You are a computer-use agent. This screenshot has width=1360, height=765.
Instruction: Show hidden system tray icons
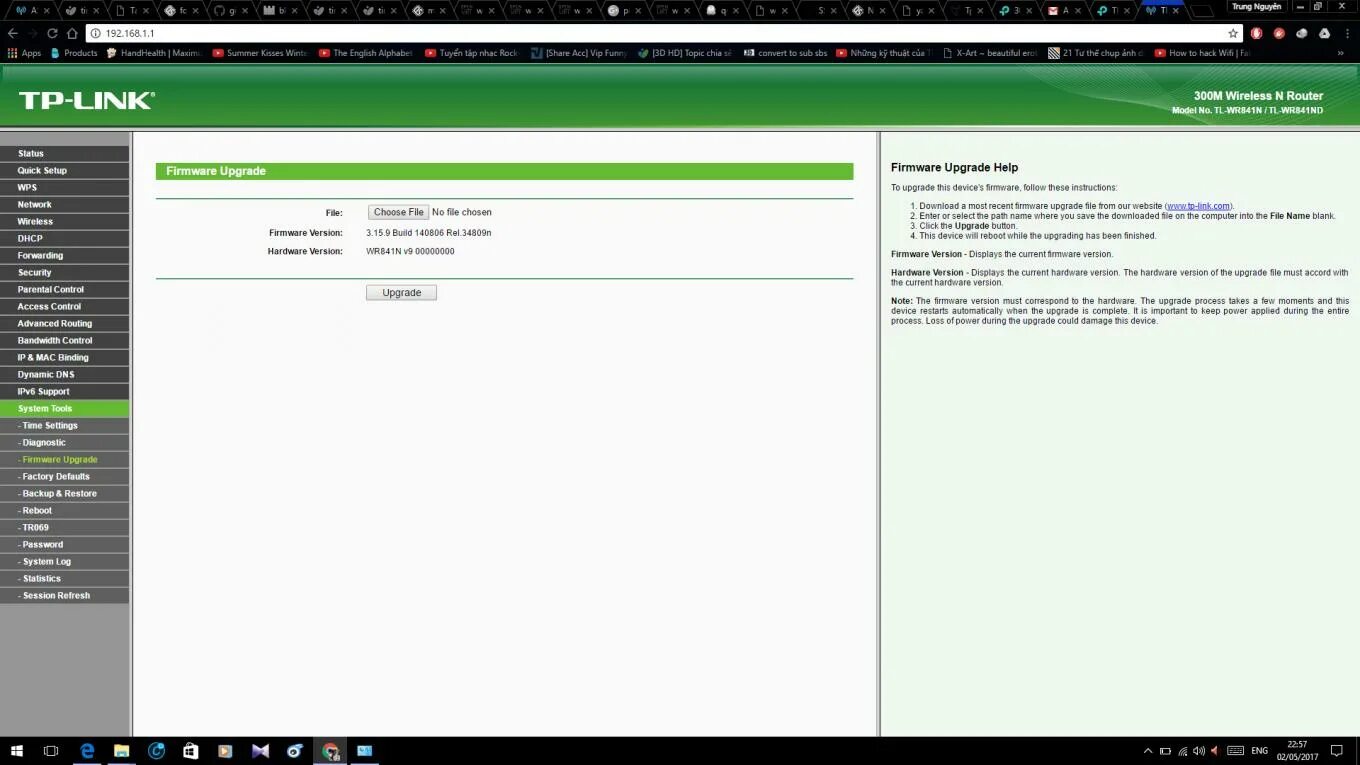[1147, 751]
